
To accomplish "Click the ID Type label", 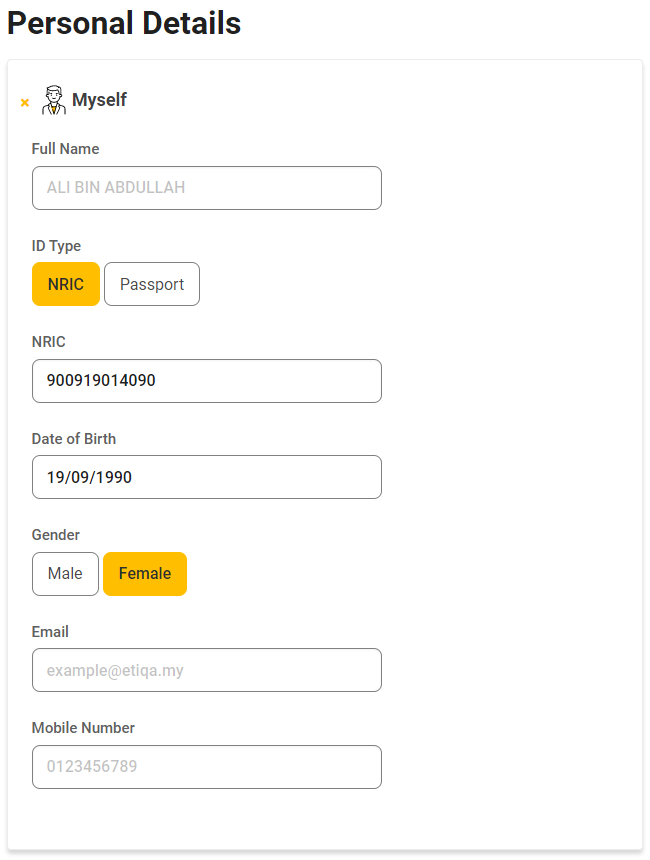I will click(x=56, y=245).
